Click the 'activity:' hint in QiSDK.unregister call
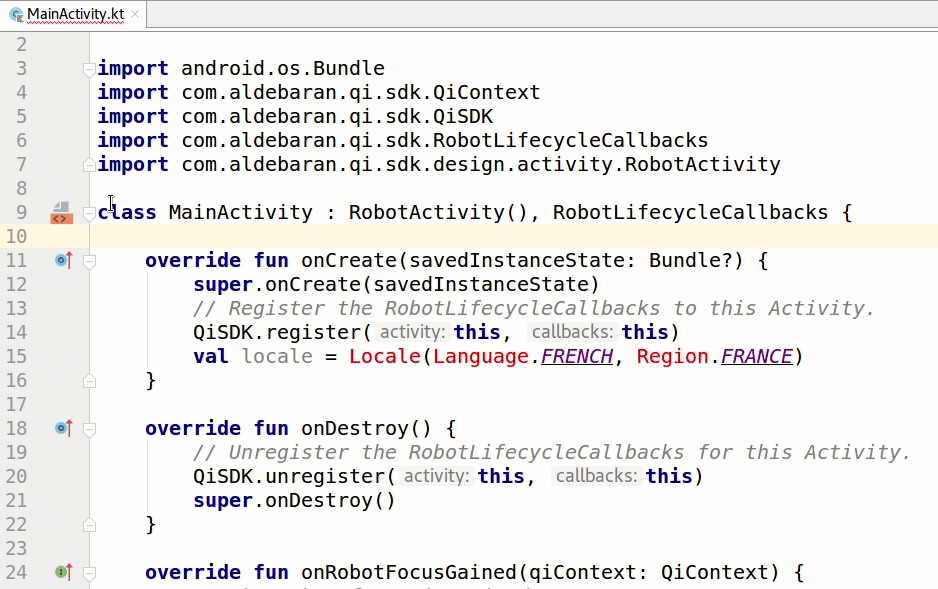 click(436, 477)
